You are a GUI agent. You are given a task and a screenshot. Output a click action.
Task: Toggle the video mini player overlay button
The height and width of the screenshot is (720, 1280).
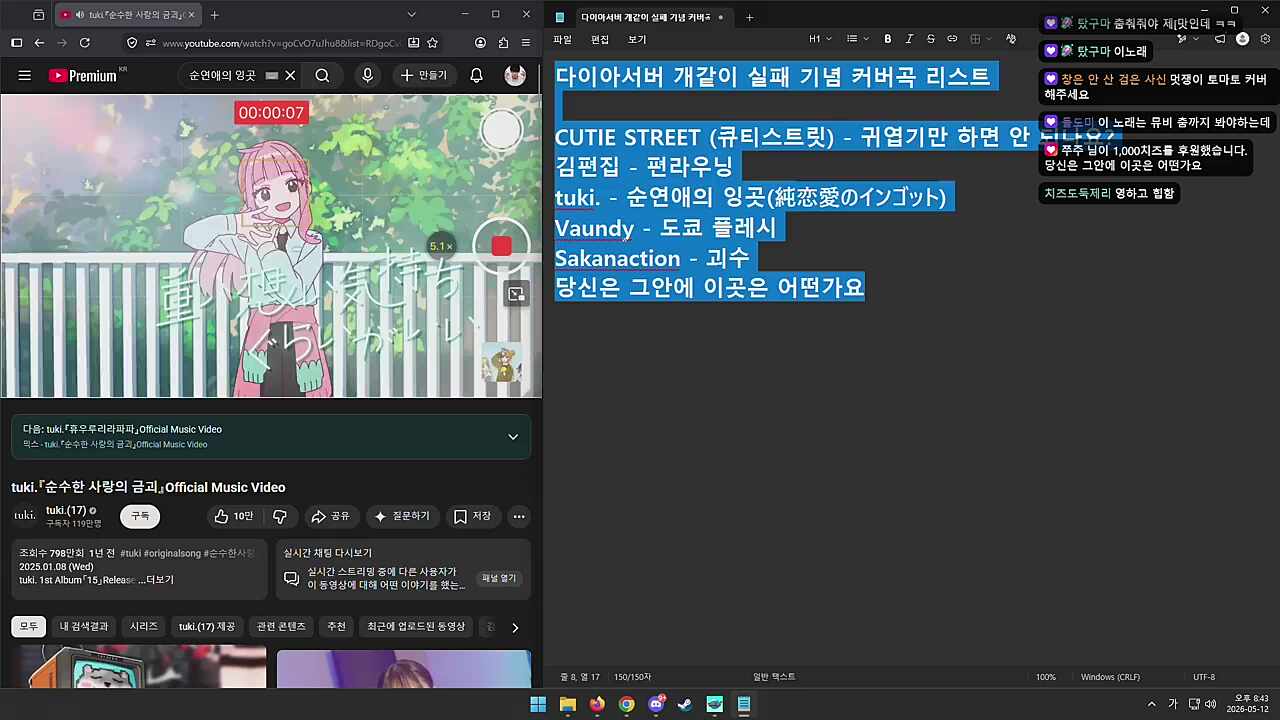(x=516, y=294)
